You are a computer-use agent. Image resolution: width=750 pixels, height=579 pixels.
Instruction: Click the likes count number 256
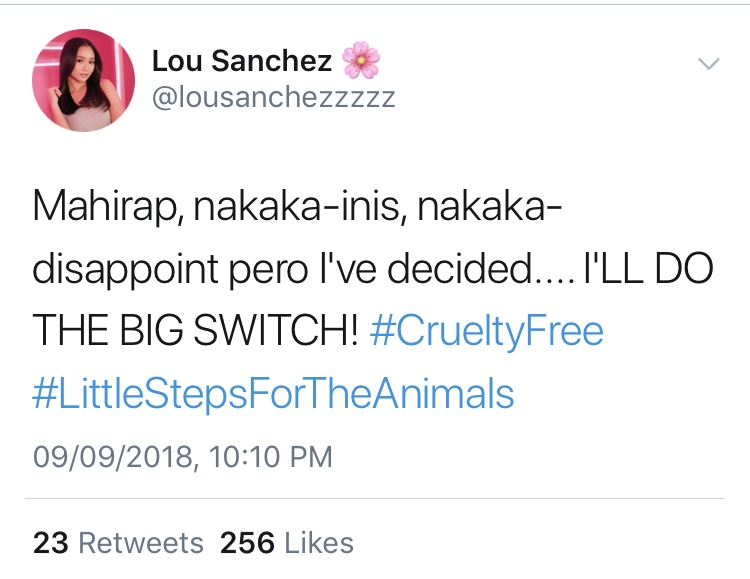247,543
